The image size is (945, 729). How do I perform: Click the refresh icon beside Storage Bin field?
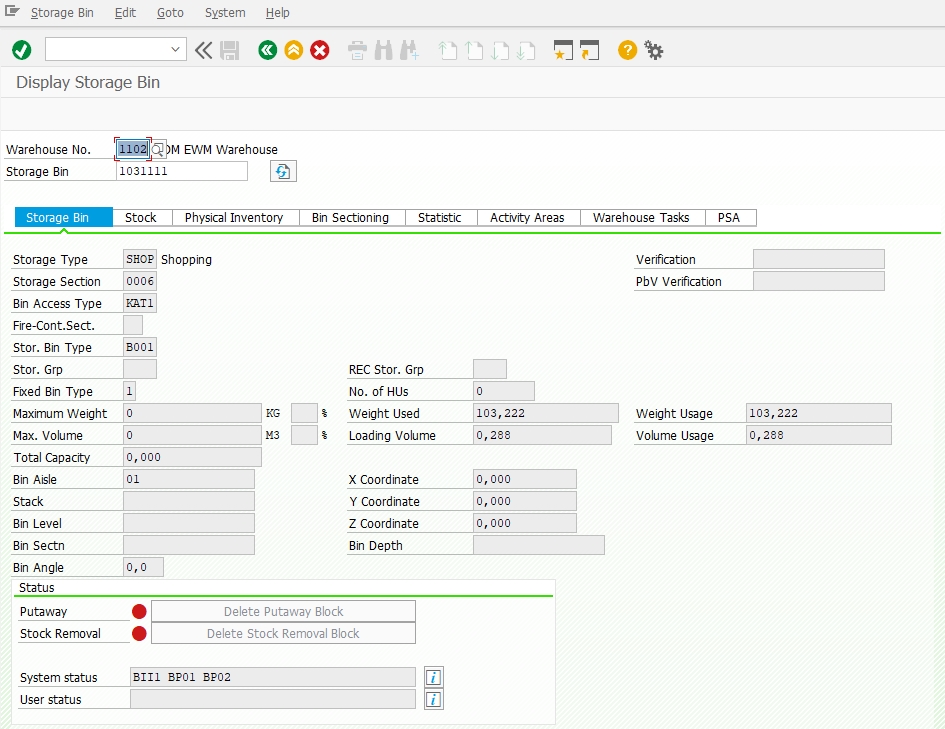[x=283, y=172]
